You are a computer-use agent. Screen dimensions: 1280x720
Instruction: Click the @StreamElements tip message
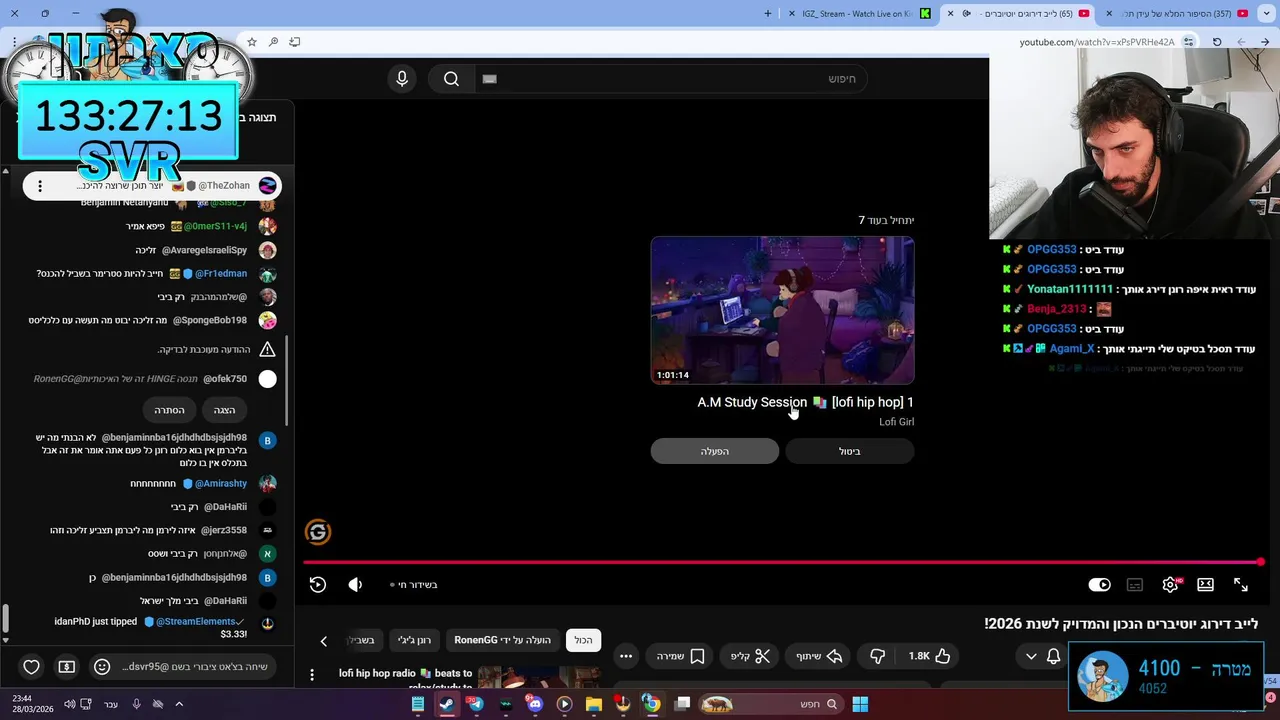coord(150,627)
